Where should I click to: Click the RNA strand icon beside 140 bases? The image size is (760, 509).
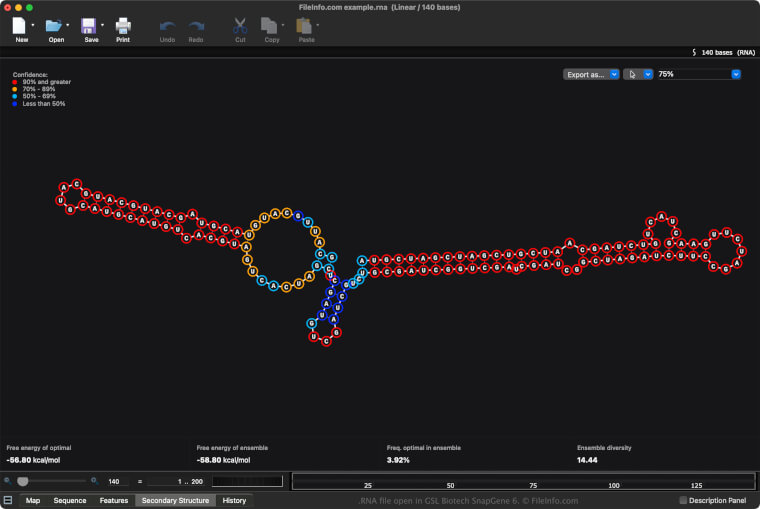[694, 52]
